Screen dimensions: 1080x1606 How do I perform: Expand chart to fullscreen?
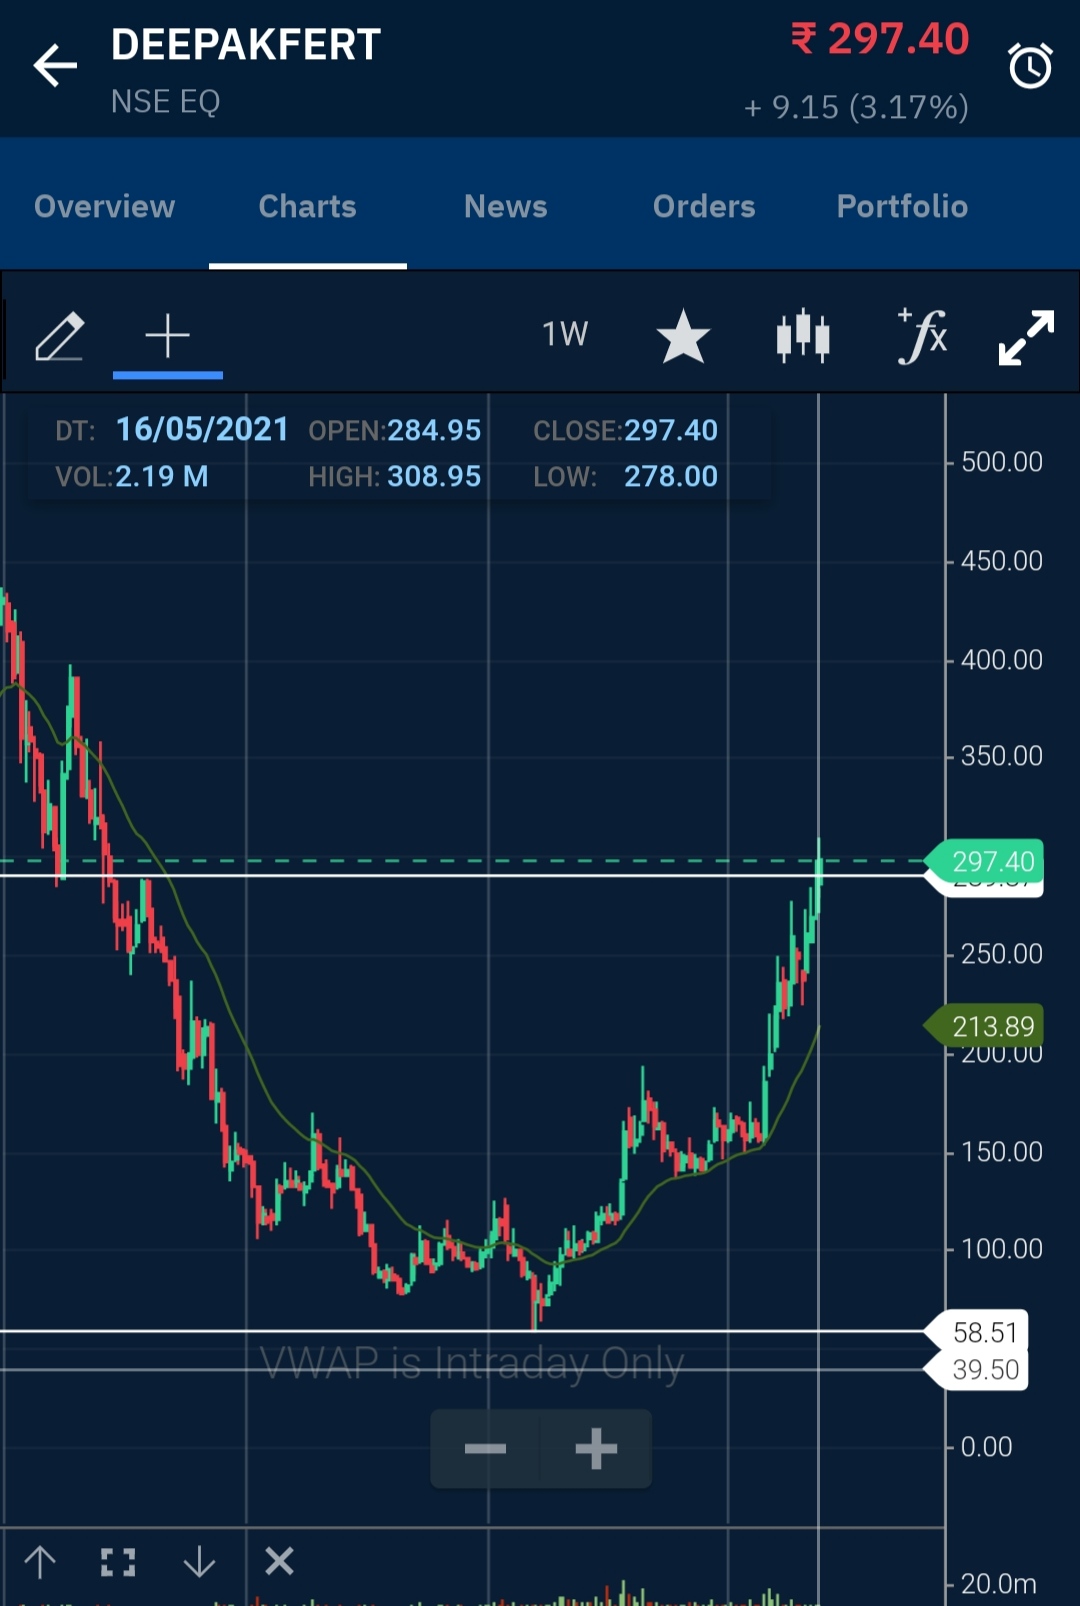coord(1026,338)
